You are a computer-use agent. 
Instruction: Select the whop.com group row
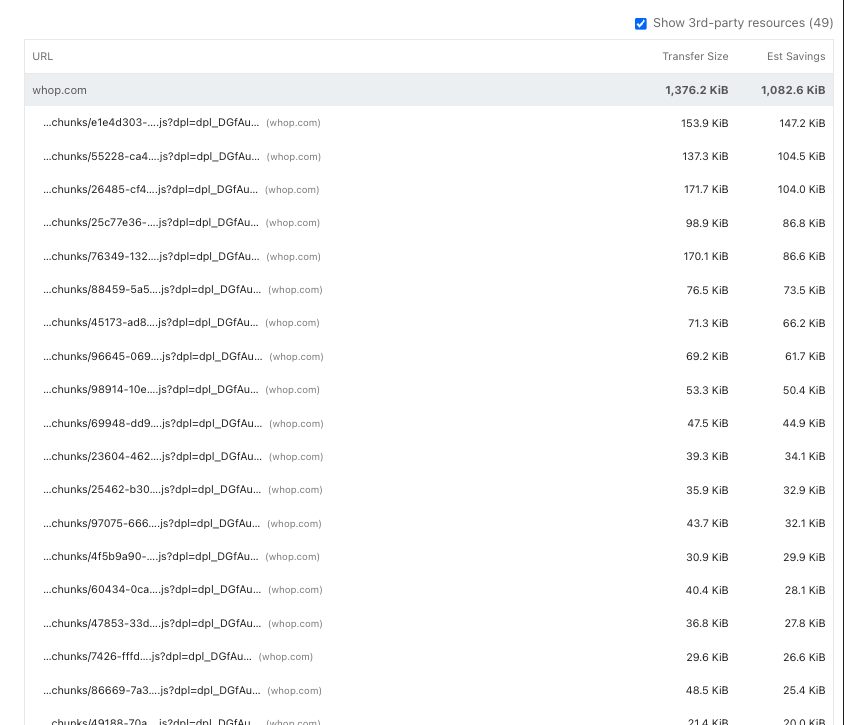(60, 90)
